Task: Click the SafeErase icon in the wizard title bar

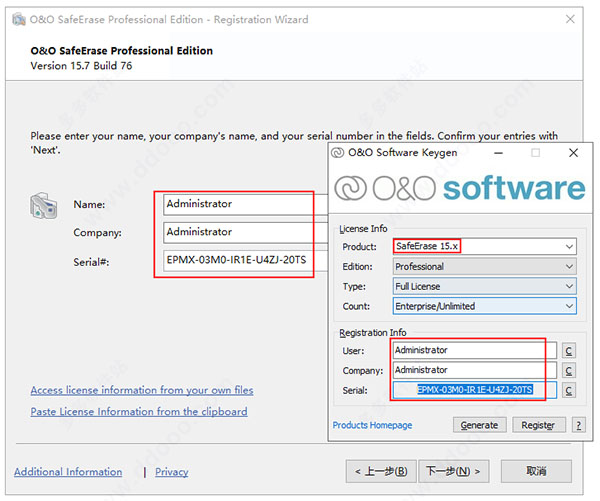Action: pyautogui.click(x=18, y=19)
